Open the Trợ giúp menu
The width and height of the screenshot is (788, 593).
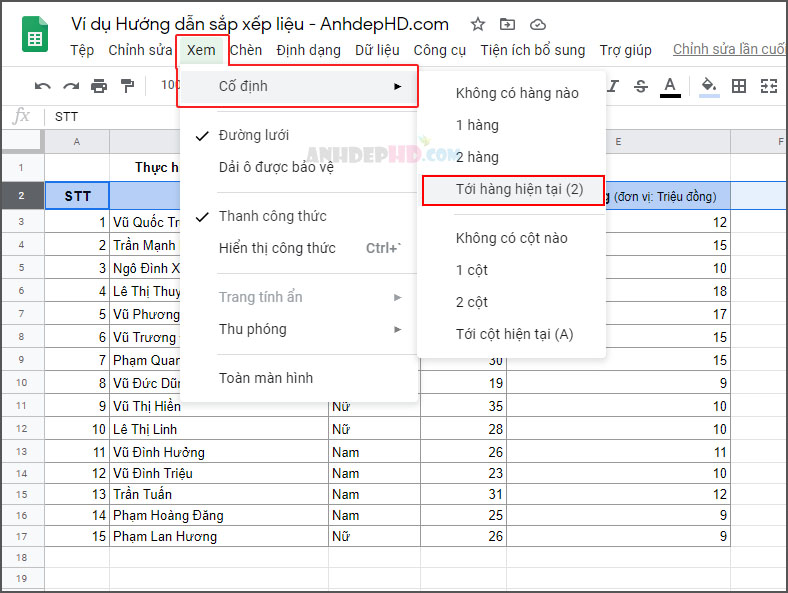[x=625, y=50]
